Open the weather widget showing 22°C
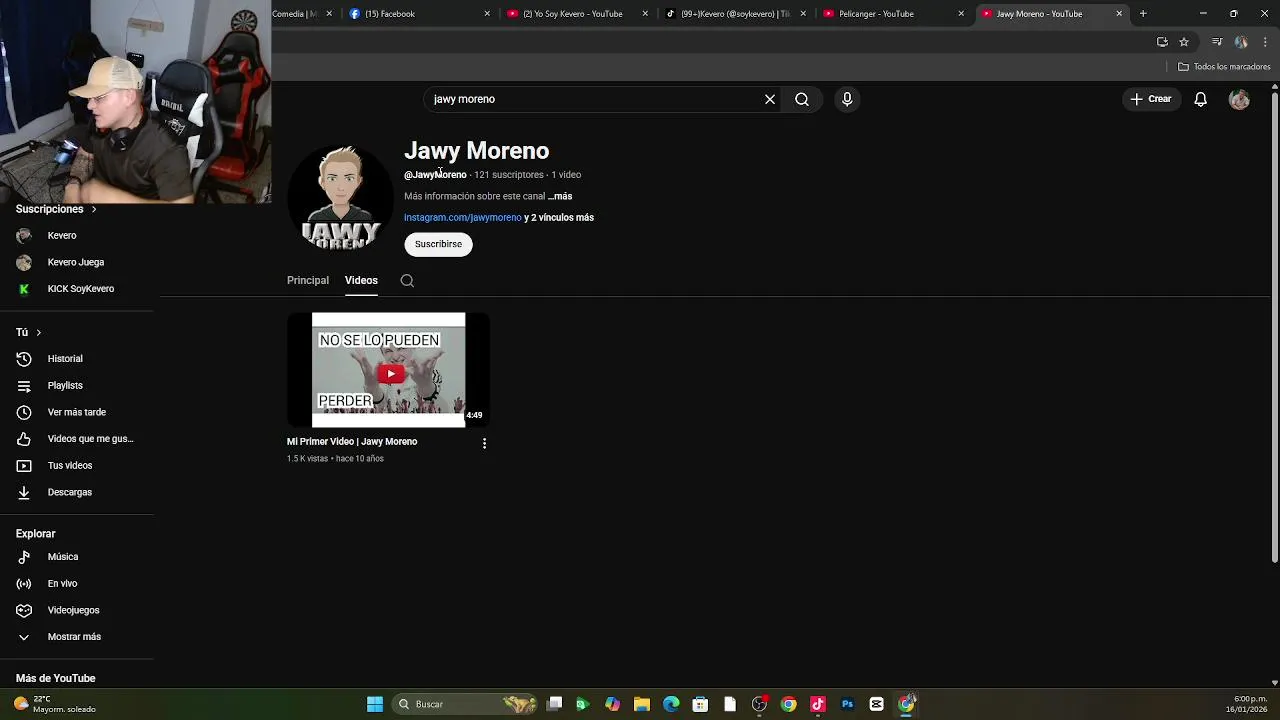The image size is (1280, 720). pyautogui.click(x=55, y=704)
